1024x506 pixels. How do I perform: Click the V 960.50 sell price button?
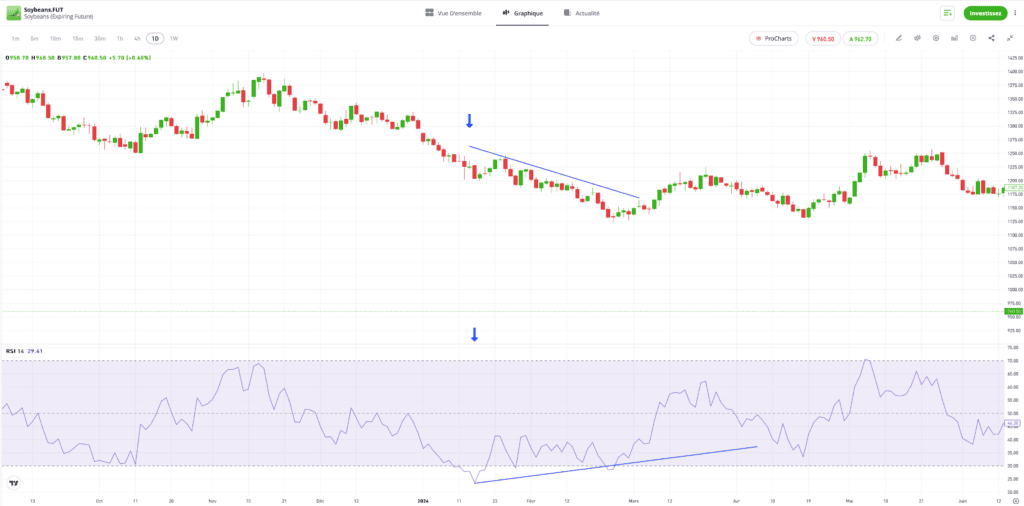823,39
